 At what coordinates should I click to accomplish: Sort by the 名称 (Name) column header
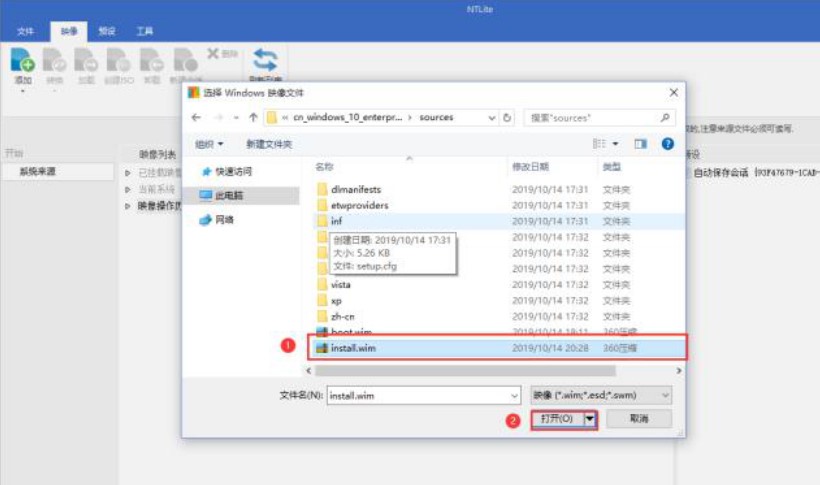tap(324, 166)
